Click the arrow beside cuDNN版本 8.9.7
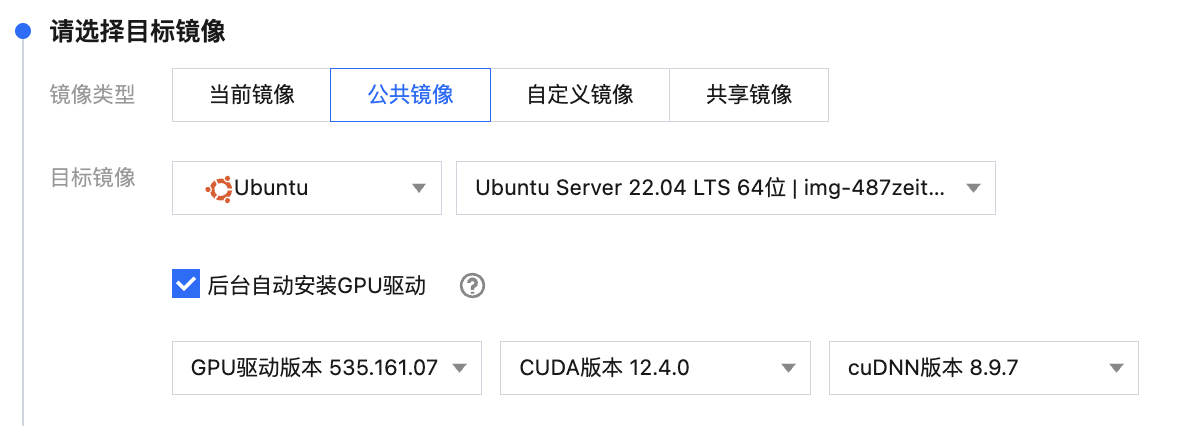 [1116, 368]
